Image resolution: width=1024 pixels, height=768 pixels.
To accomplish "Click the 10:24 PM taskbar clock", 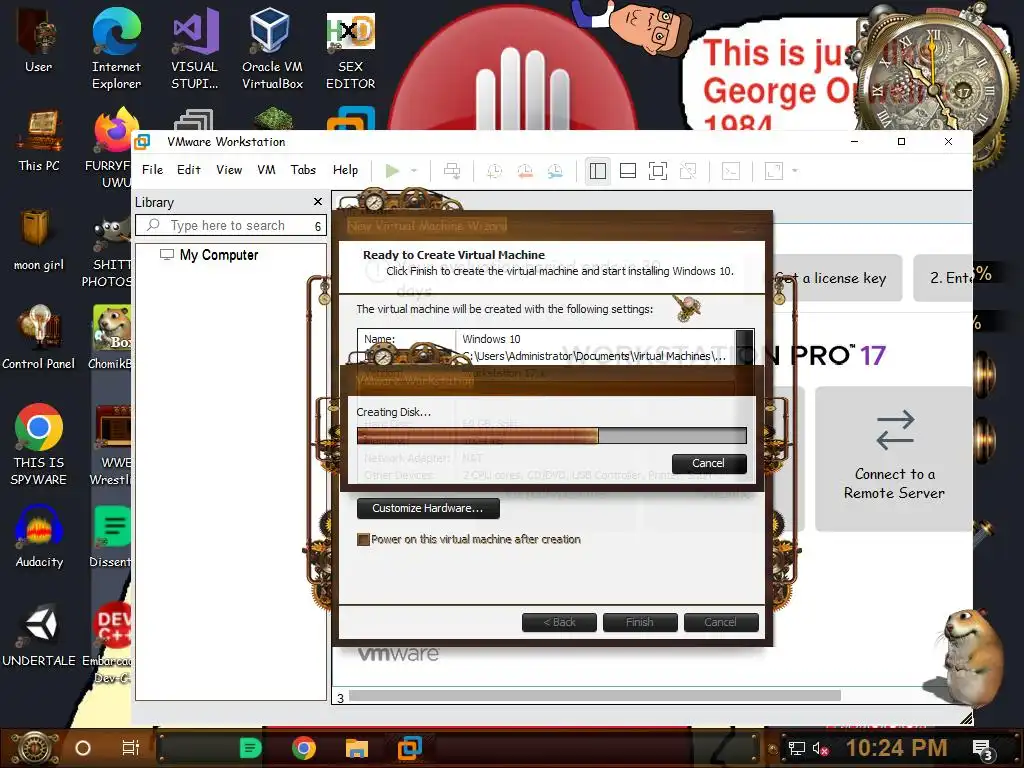I will pyautogui.click(x=896, y=748).
